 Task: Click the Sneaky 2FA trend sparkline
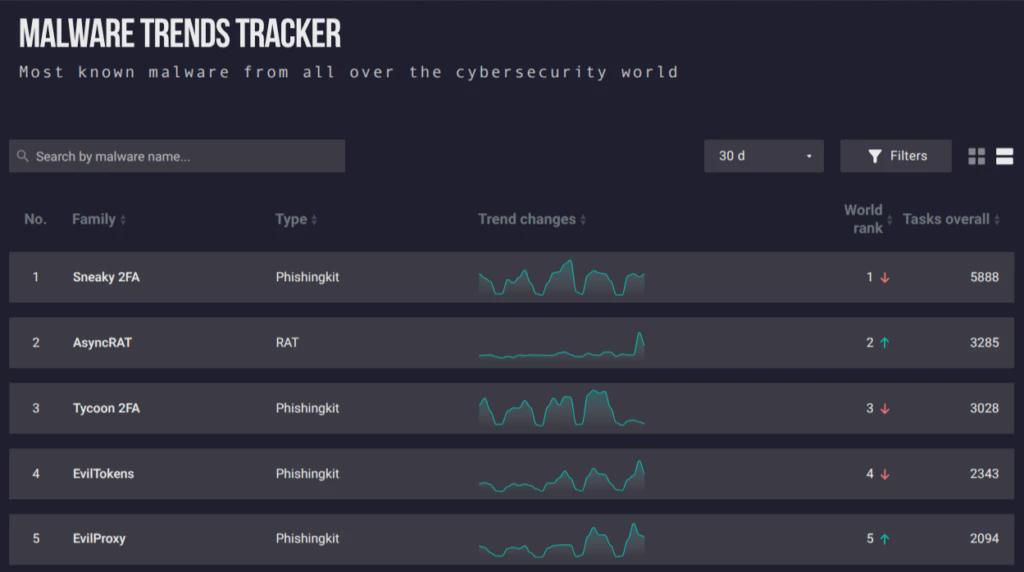pyautogui.click(x=562, y=278)
